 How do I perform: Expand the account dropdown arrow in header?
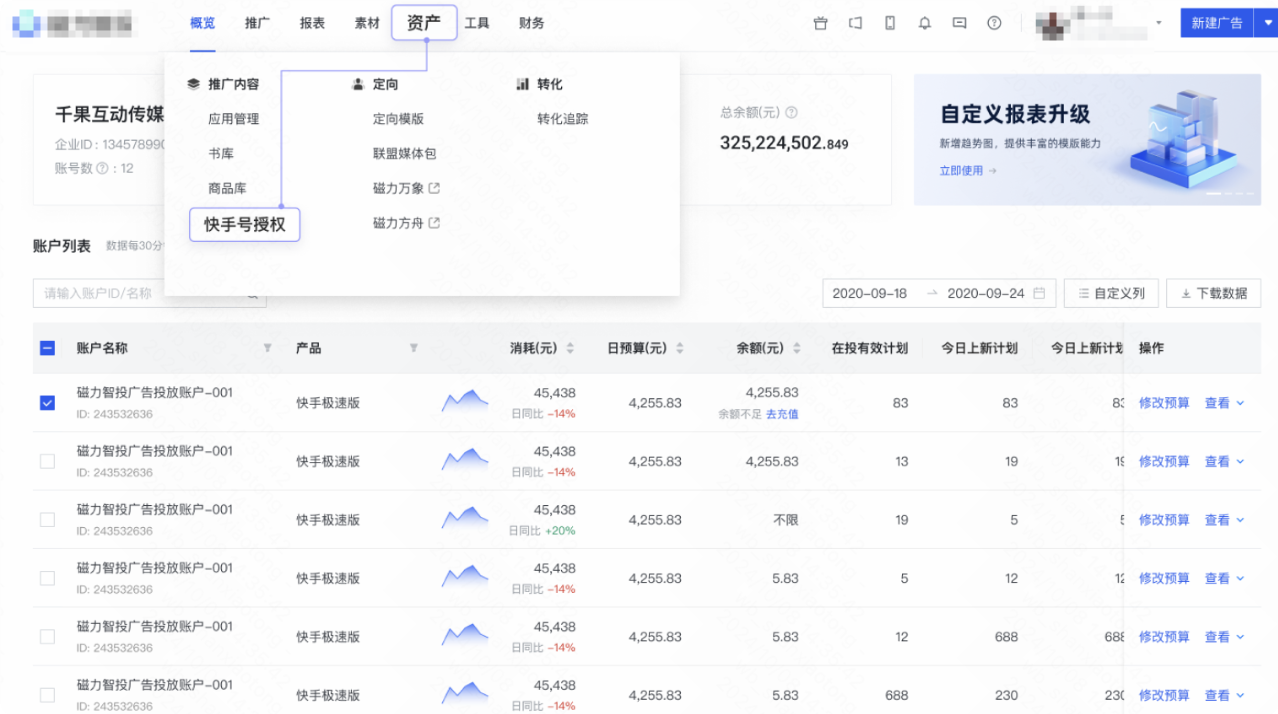pos(1159,23)
